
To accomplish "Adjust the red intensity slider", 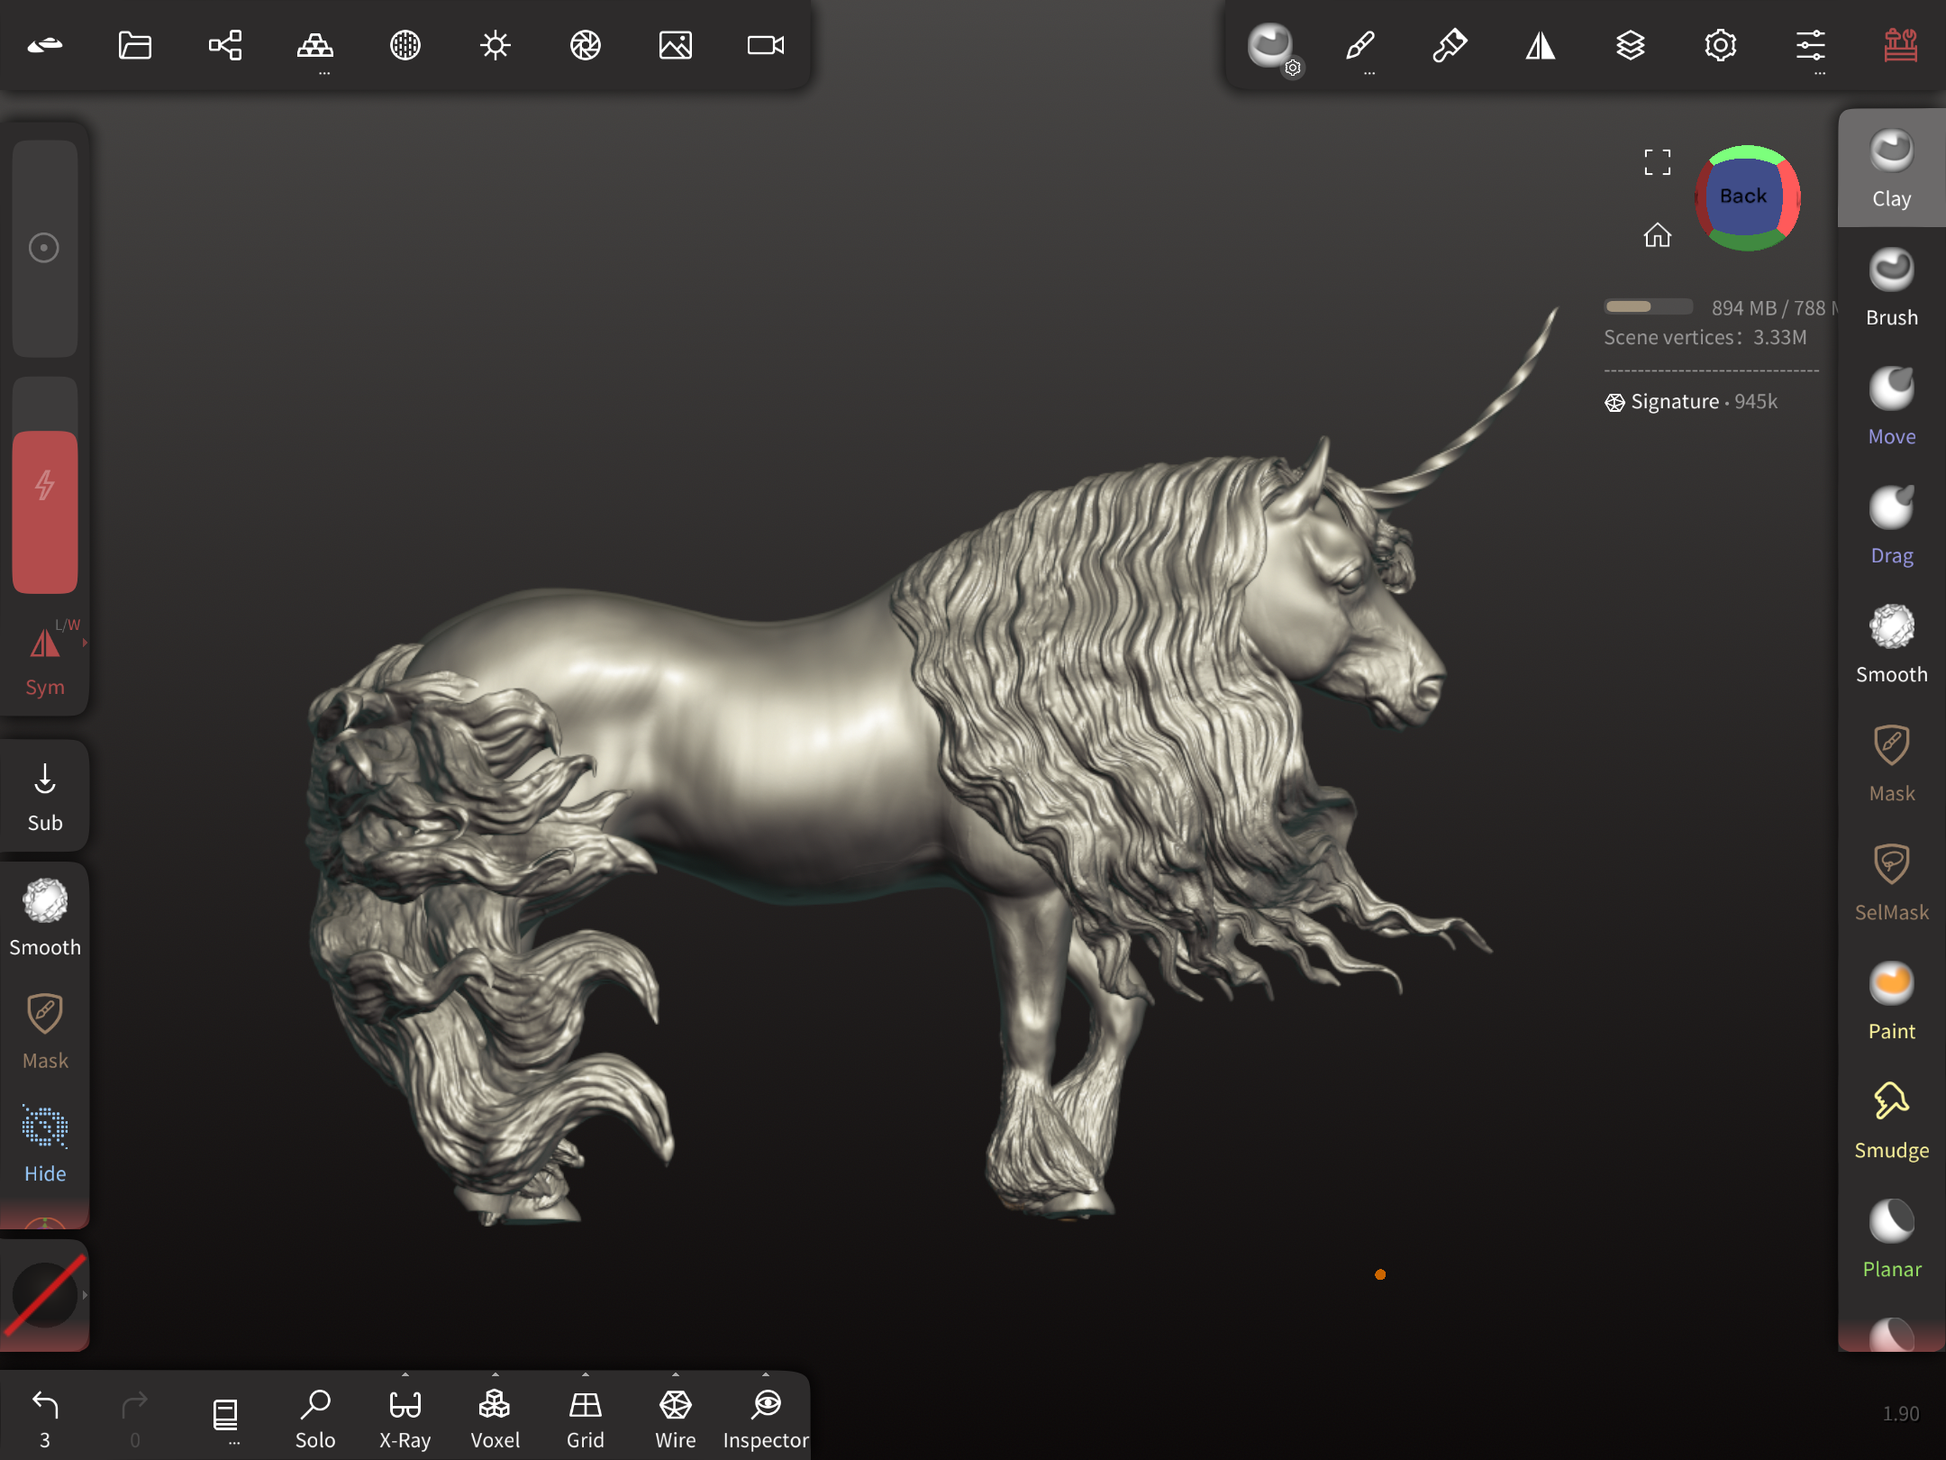I will (x=45, y=511).
